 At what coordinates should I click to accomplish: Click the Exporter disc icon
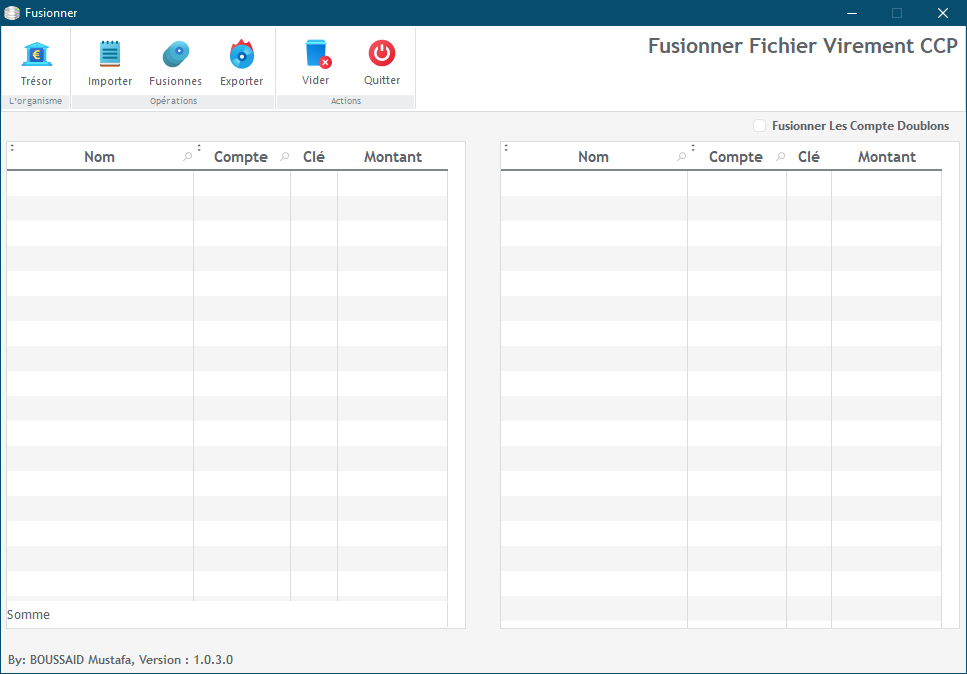(x=241, y=55)
